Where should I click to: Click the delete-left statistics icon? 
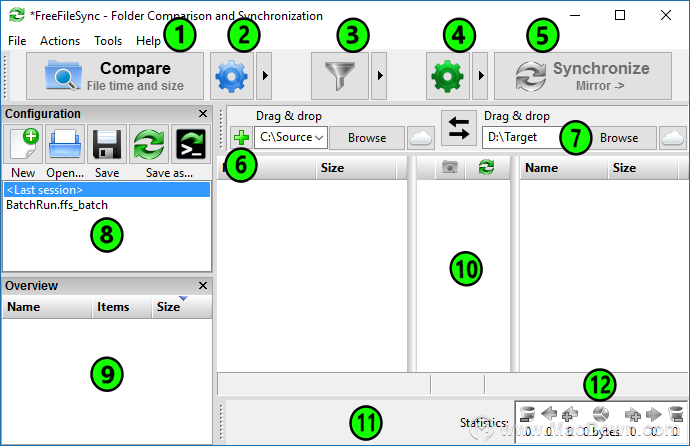[x=527, y=414]
